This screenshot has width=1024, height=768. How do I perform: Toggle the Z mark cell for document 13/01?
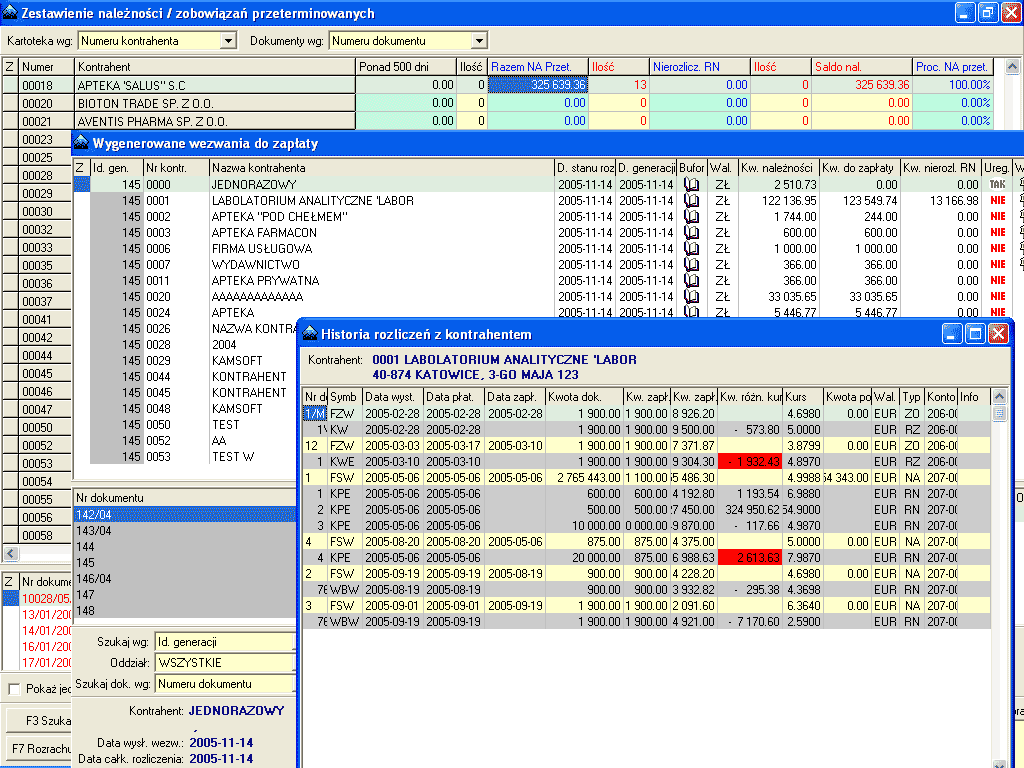[x=9, y=614]
